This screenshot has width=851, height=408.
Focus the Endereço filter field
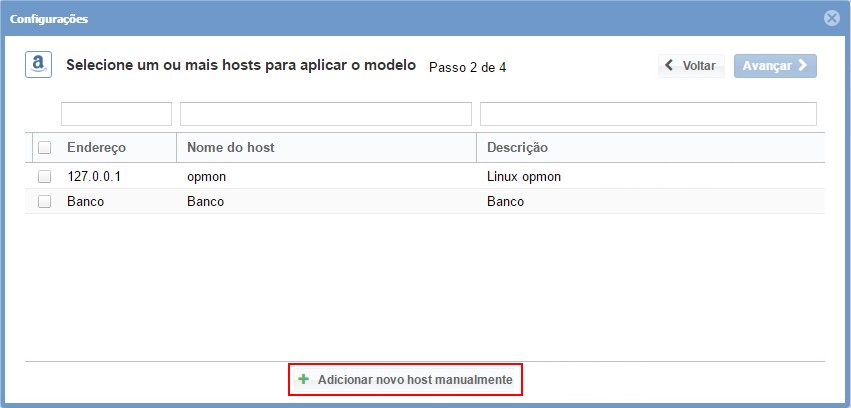pos(116,114)
